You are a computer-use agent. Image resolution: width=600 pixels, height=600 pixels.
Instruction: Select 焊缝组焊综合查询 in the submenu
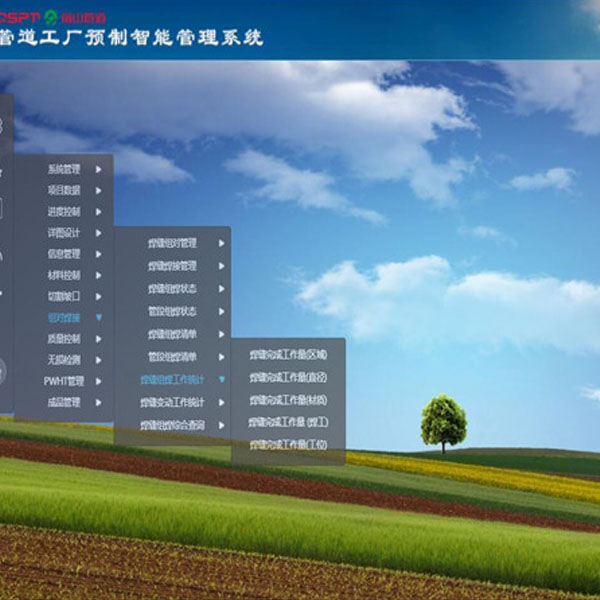pyautogui.click(x=172, y=425)
